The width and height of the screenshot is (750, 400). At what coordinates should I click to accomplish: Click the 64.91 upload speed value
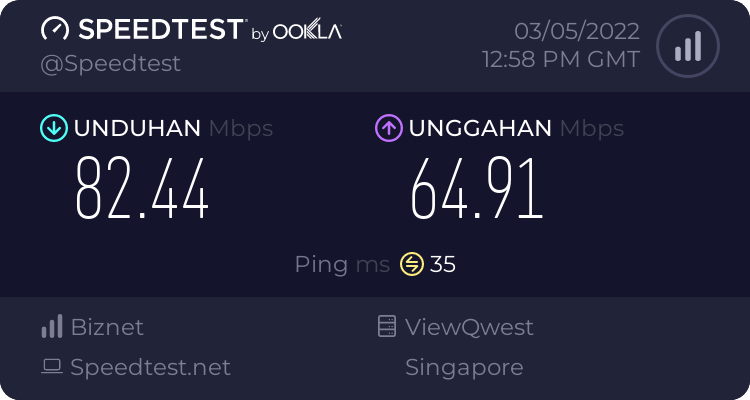click(x=477, y=190)
